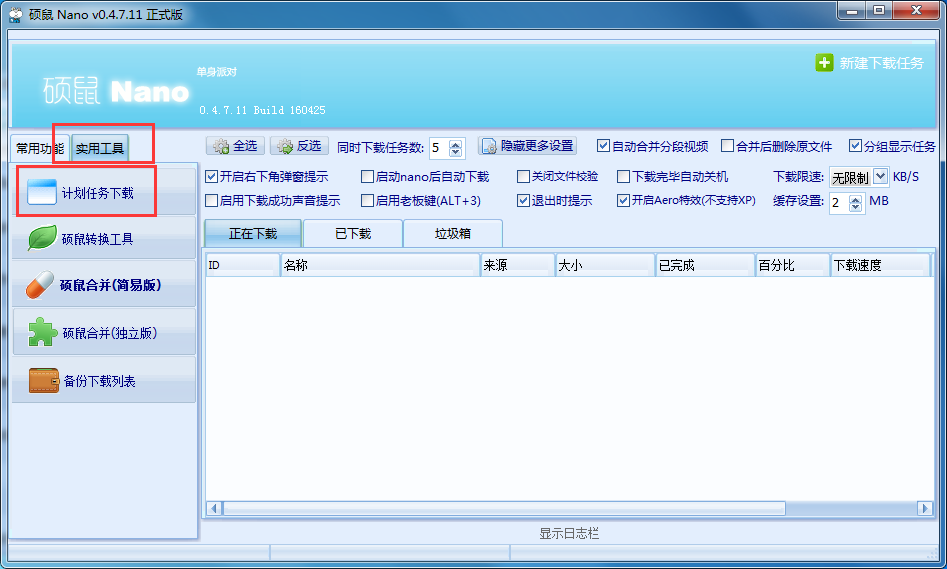Click the green plus new download icon
This screenshot has width=947, height=569.
click(824, 63)
